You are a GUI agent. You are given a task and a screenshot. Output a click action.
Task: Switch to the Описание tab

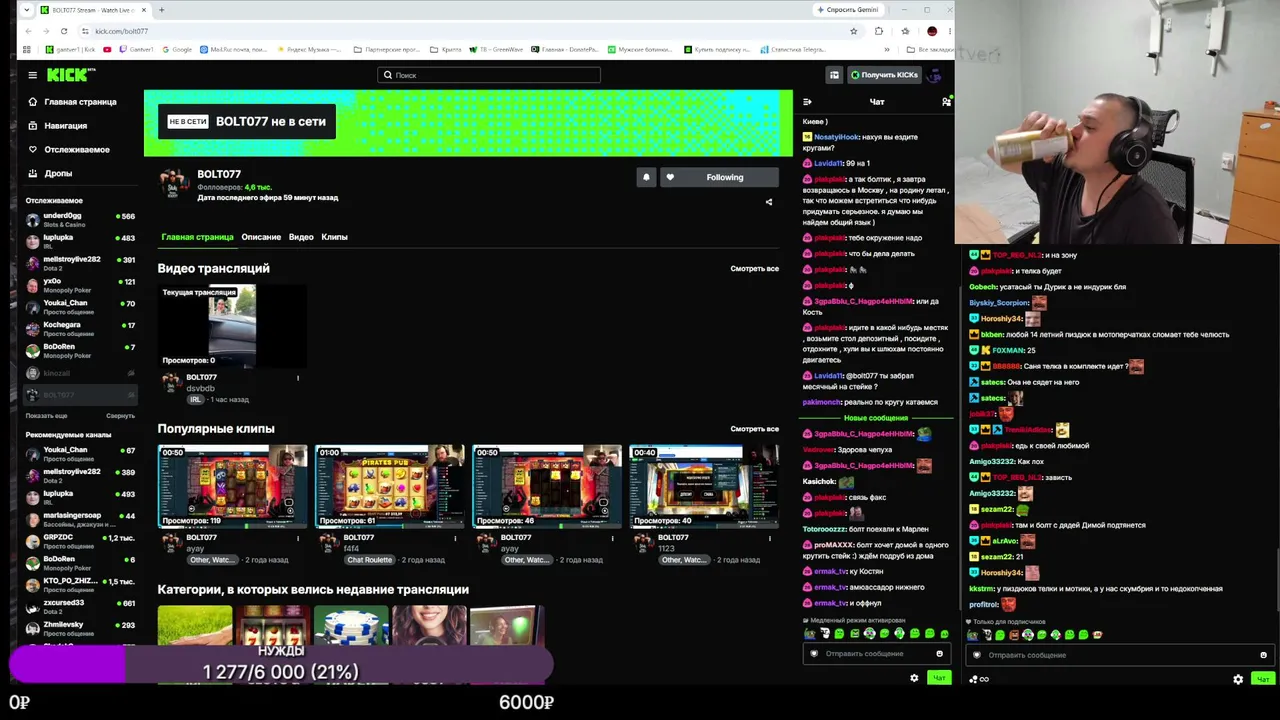click(x=261, y=237)
